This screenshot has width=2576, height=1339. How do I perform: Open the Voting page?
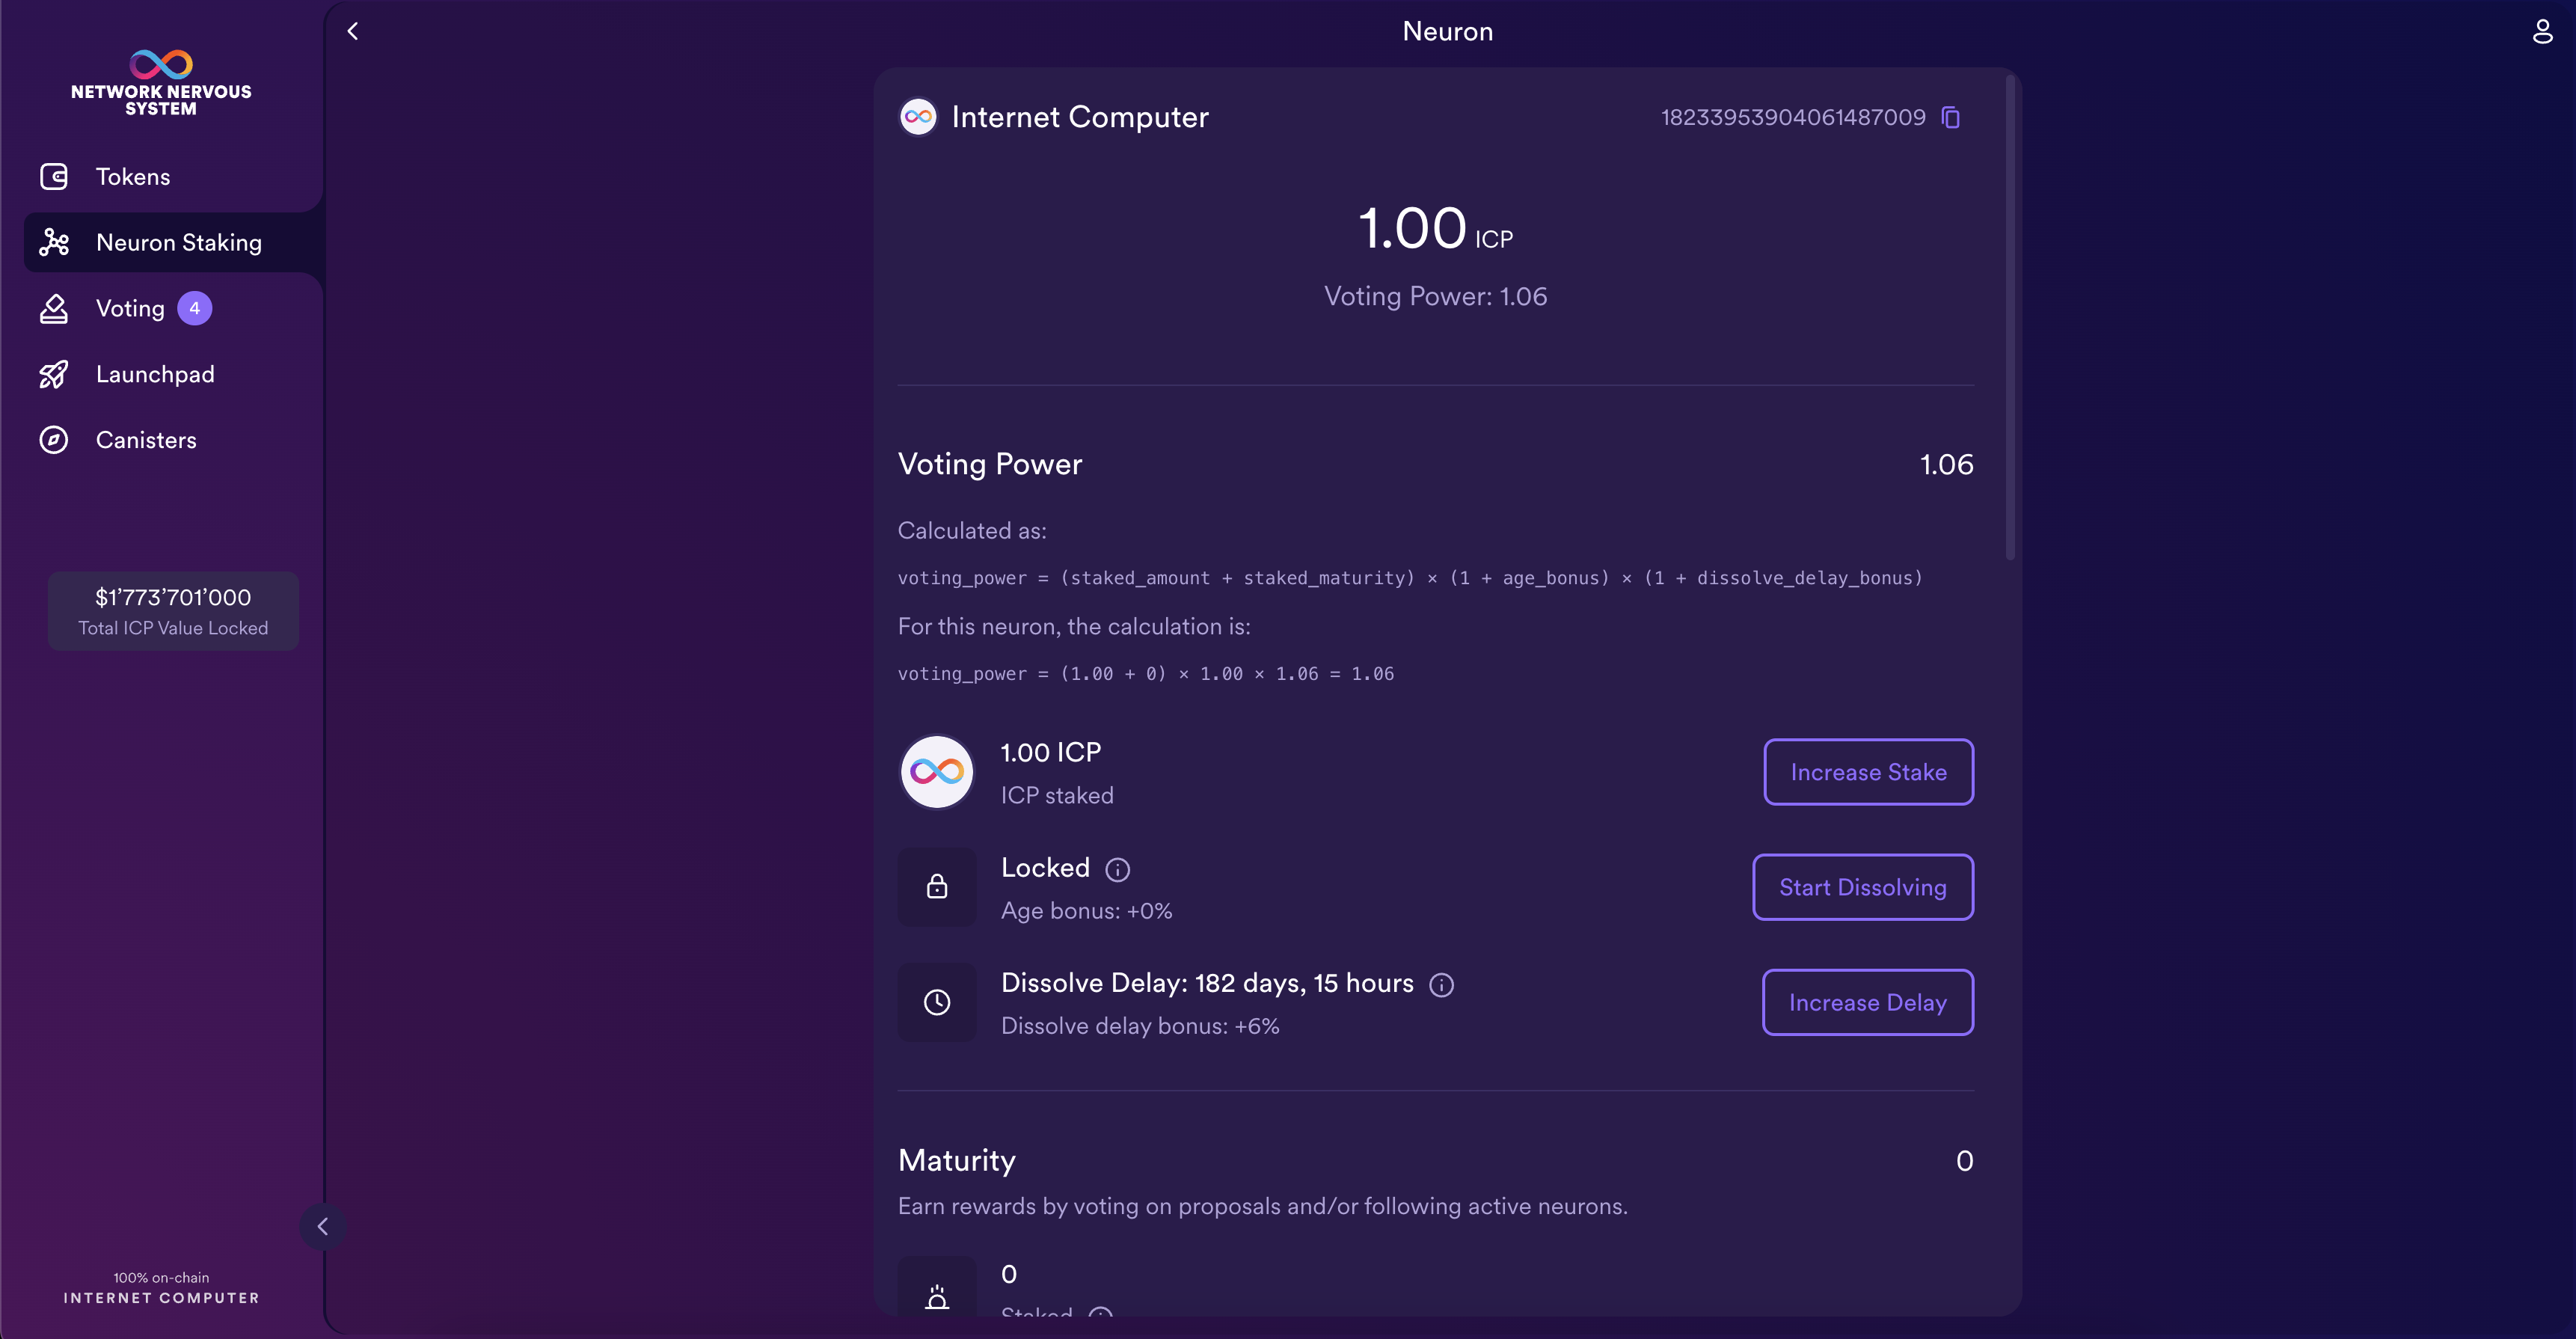pos(130,308)
